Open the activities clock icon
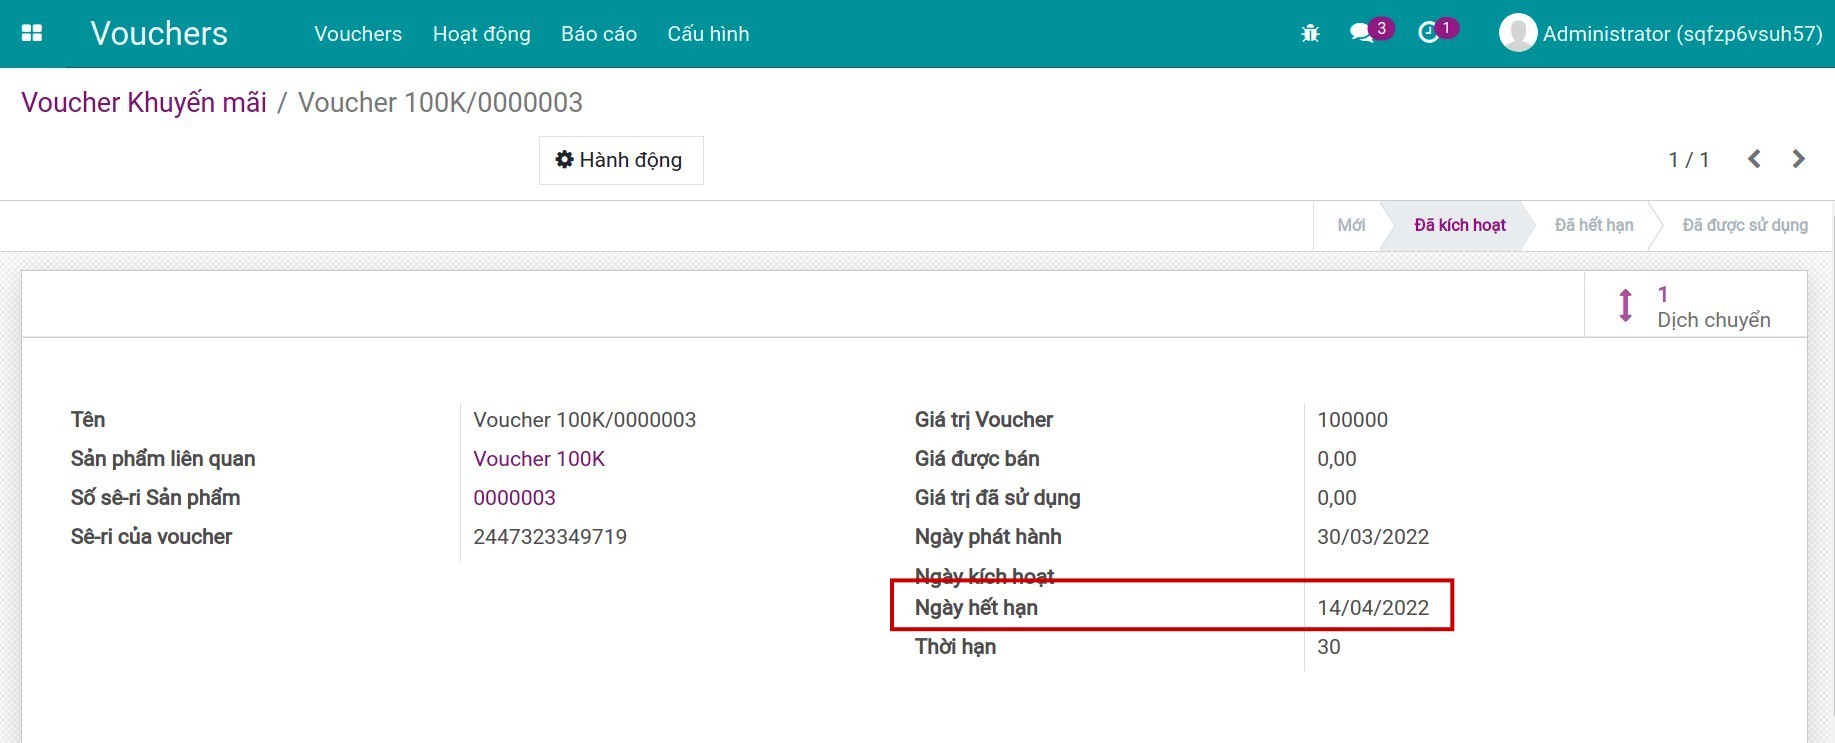The height and width of the screenshot is (743, 1835). coord(1429,33)
